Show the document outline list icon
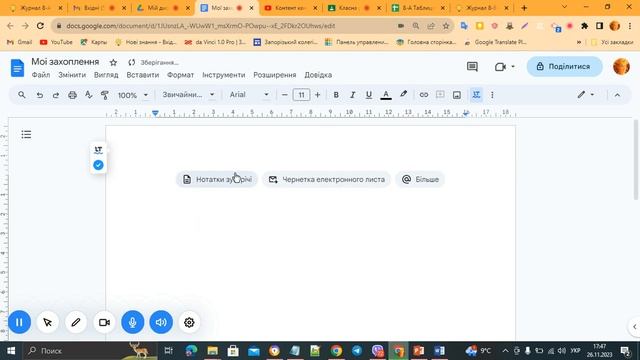Image resolution: width=640 pixels, height=360 pixels. click(26, 134)
